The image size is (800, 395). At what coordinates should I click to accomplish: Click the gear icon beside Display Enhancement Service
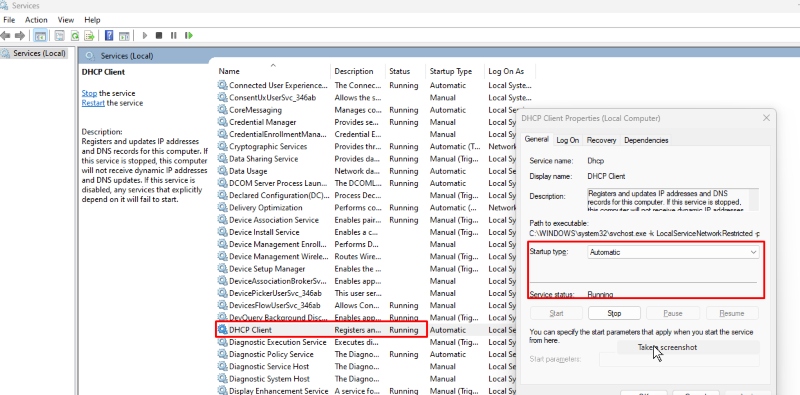point(222,391)
